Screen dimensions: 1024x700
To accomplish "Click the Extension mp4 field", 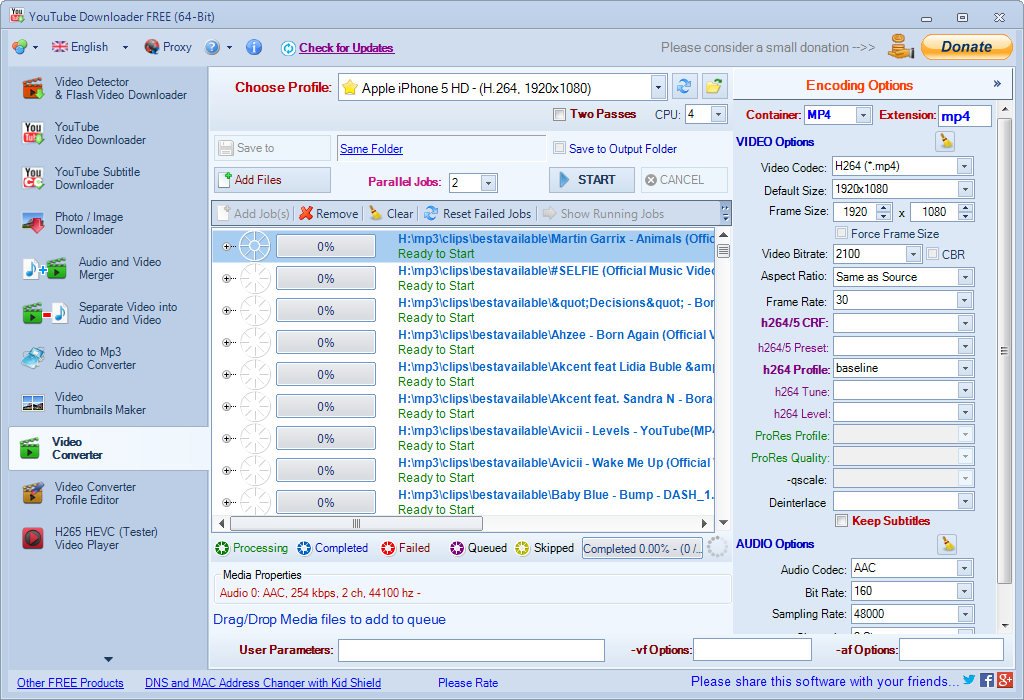I will 965,116.
